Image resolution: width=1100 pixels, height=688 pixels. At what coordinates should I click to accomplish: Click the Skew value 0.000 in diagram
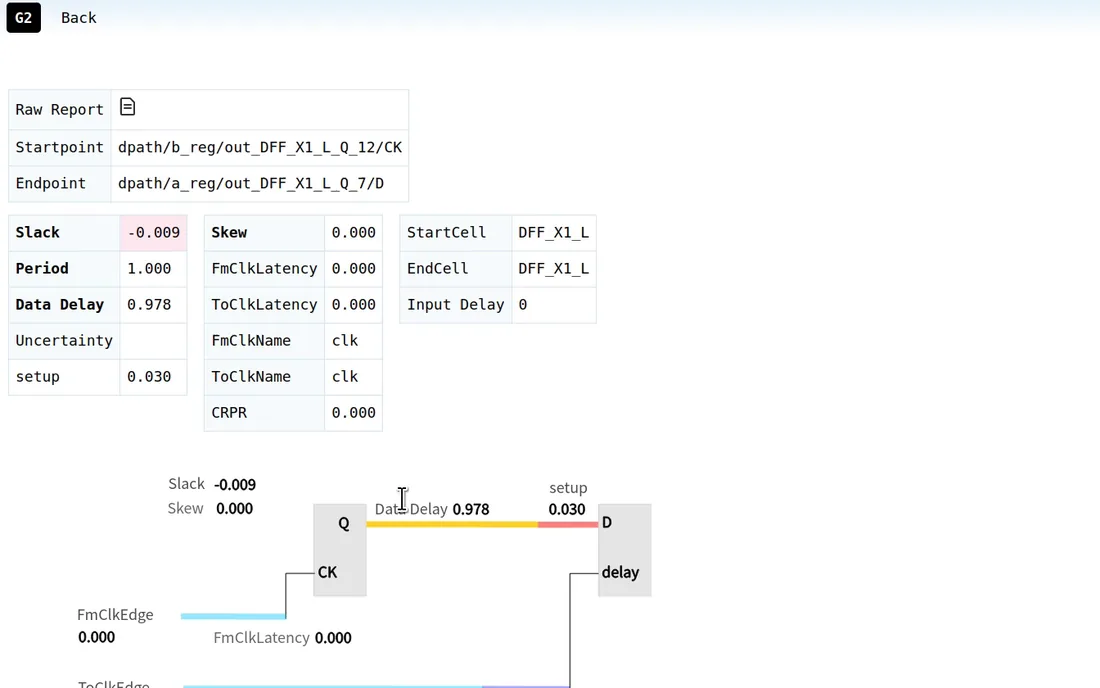(234, 508)
